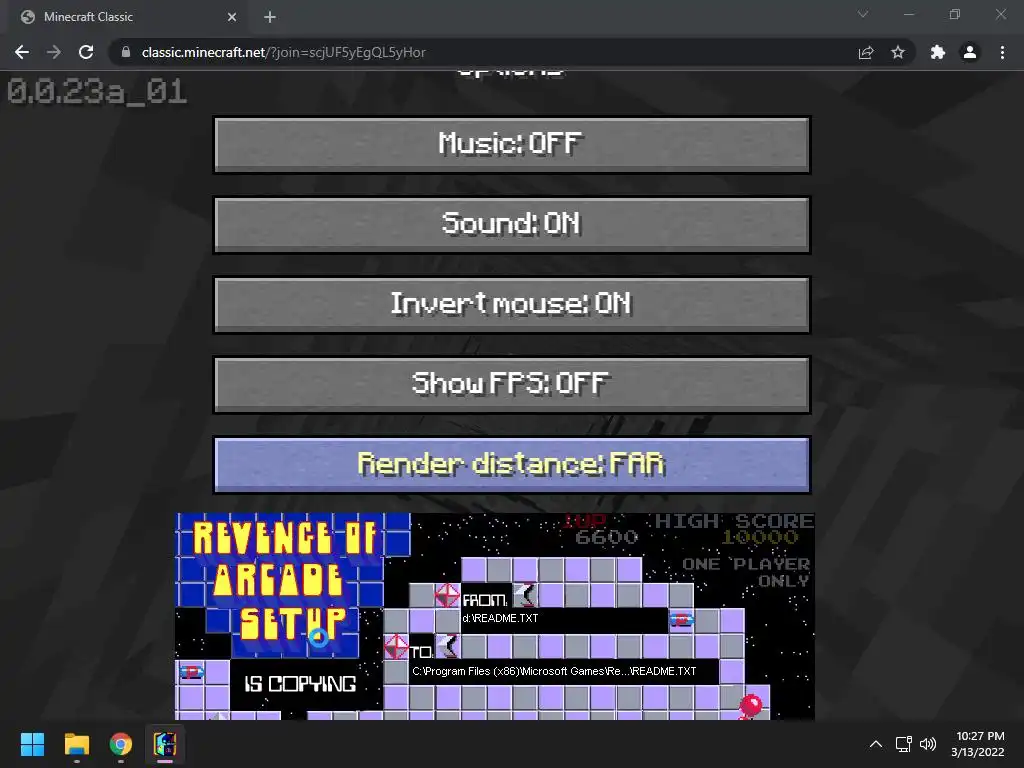Open Chrome profile avatar
1024x768 pixels.
click(970, 52)
